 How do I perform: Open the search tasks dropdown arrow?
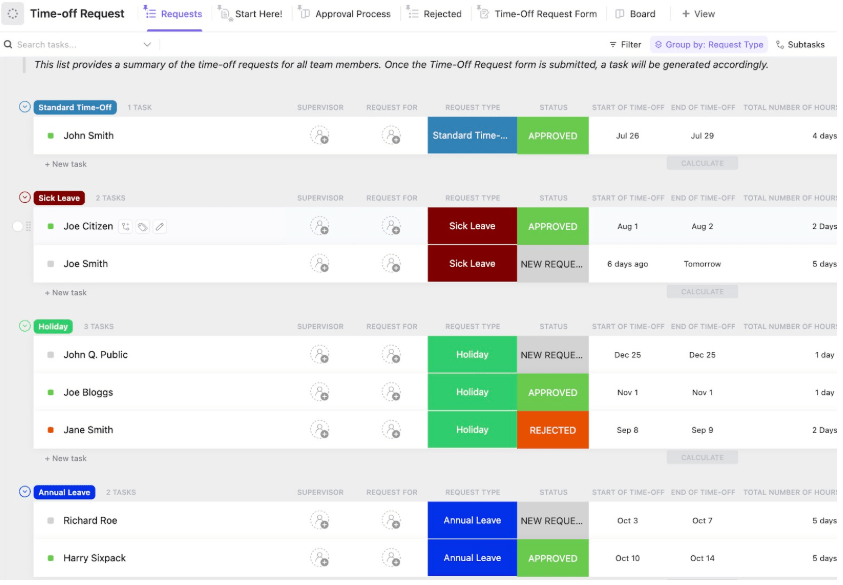148,45
